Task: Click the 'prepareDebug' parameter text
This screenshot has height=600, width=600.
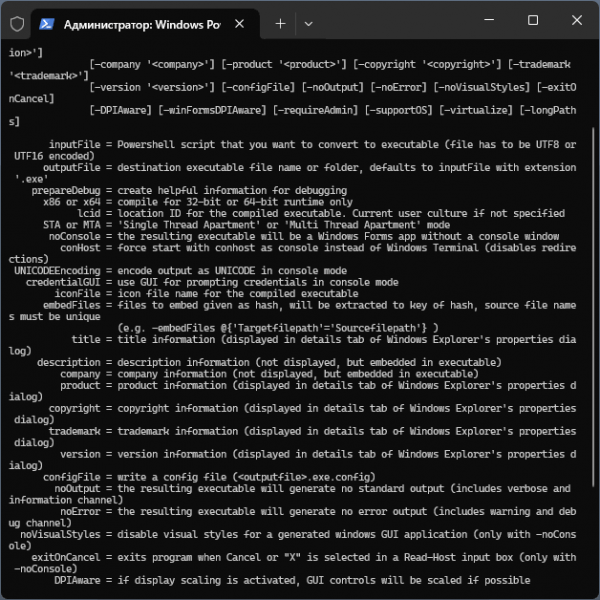Action: pos(66,191)
